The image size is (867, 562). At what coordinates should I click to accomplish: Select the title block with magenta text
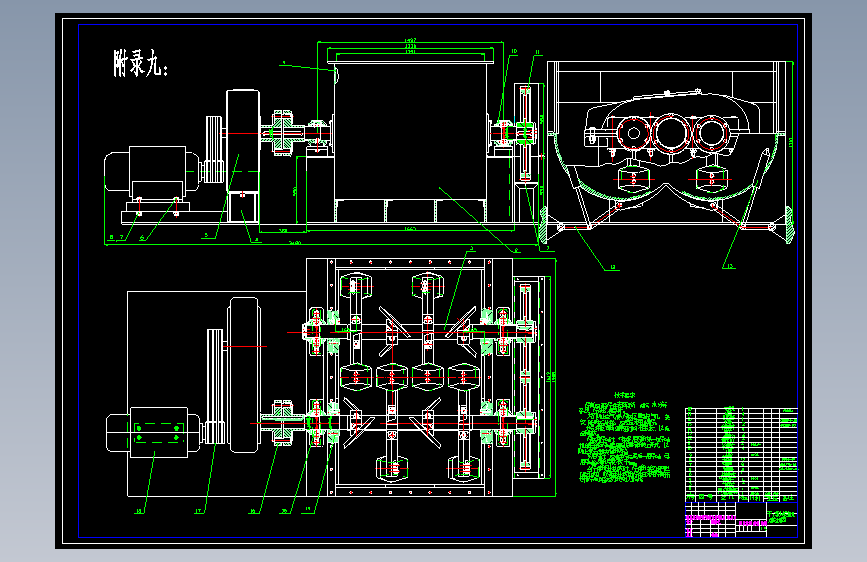pyautogui.click(x=741, y=519)
